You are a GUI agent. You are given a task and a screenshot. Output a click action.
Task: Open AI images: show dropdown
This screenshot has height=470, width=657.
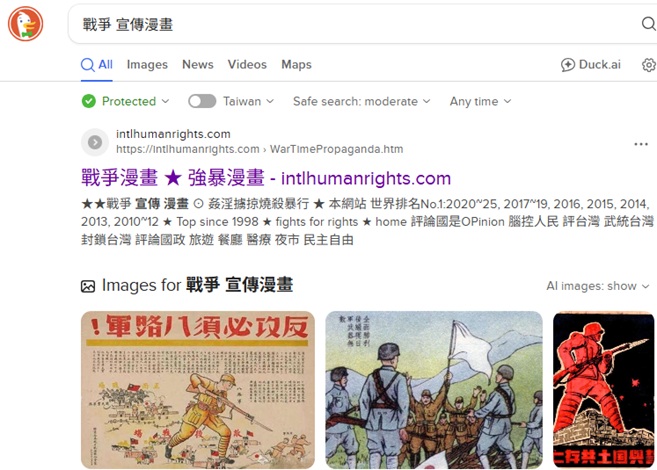(x=598, y=286)
